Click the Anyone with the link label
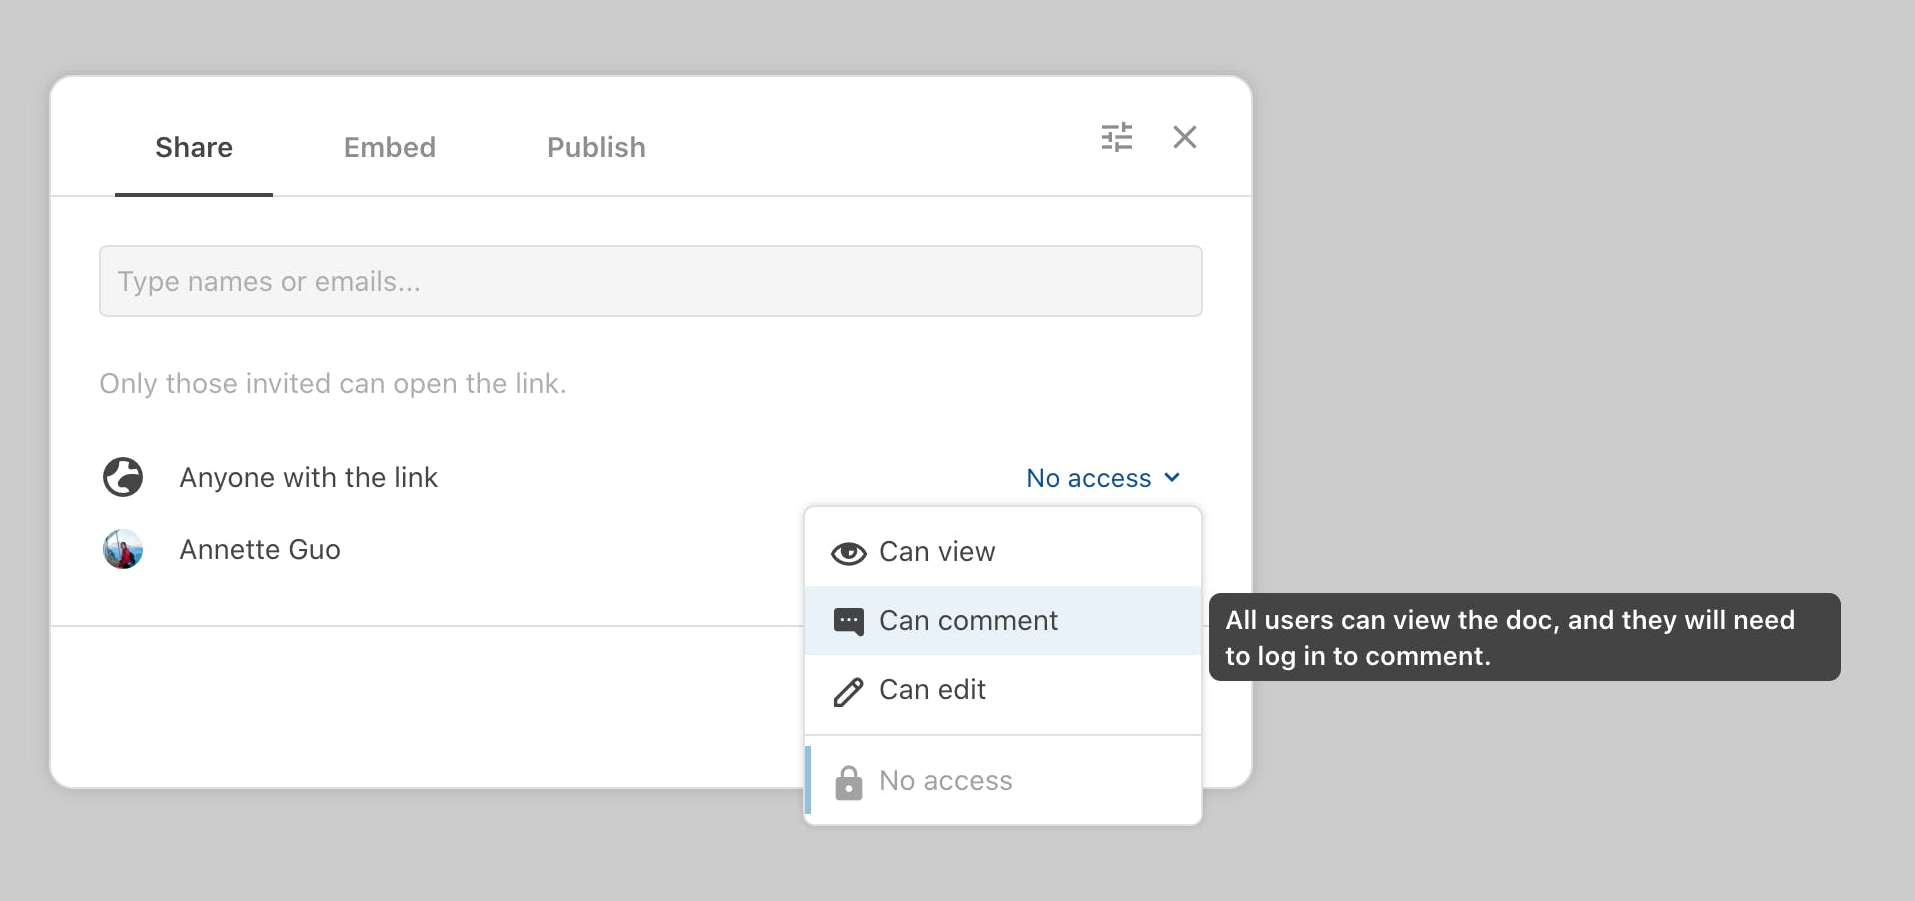 pyautogui.click(x=308, y=478)
